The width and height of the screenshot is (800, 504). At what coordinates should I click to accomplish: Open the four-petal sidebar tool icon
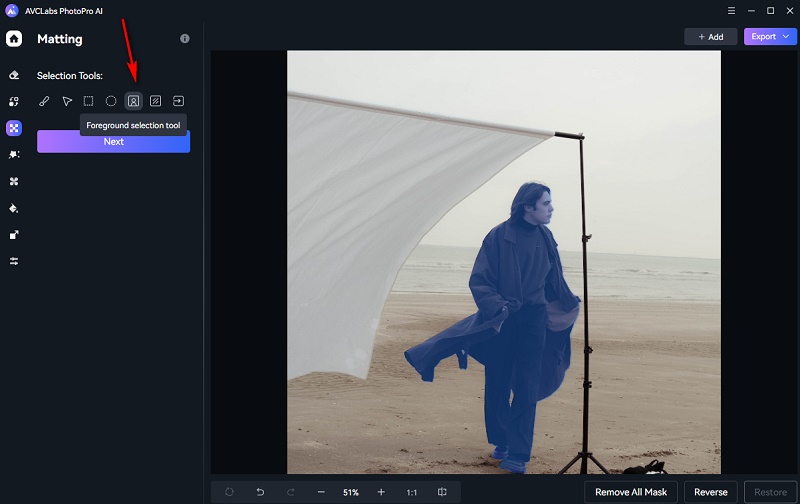[14, 181]
